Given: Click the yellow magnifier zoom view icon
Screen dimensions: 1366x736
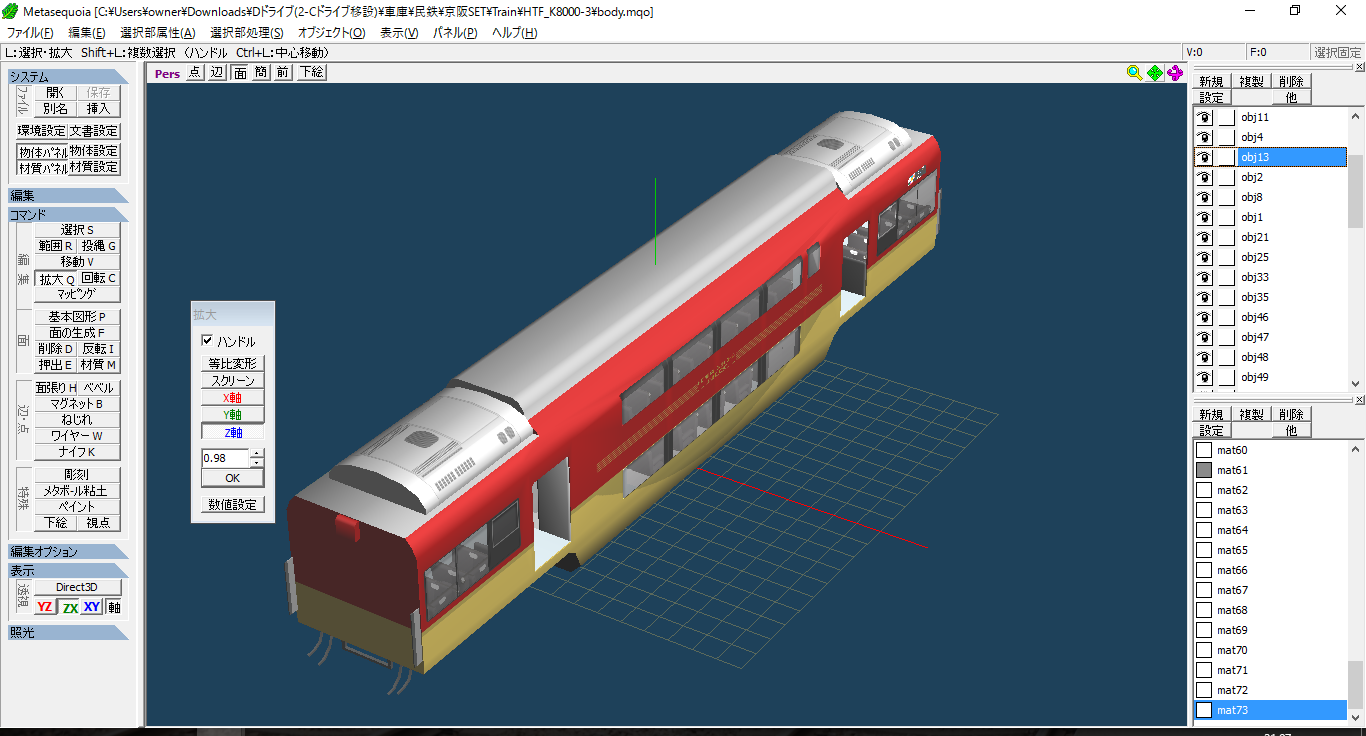Looking at the screenshot, I should pyautogui.click(x=1134, y=72).
